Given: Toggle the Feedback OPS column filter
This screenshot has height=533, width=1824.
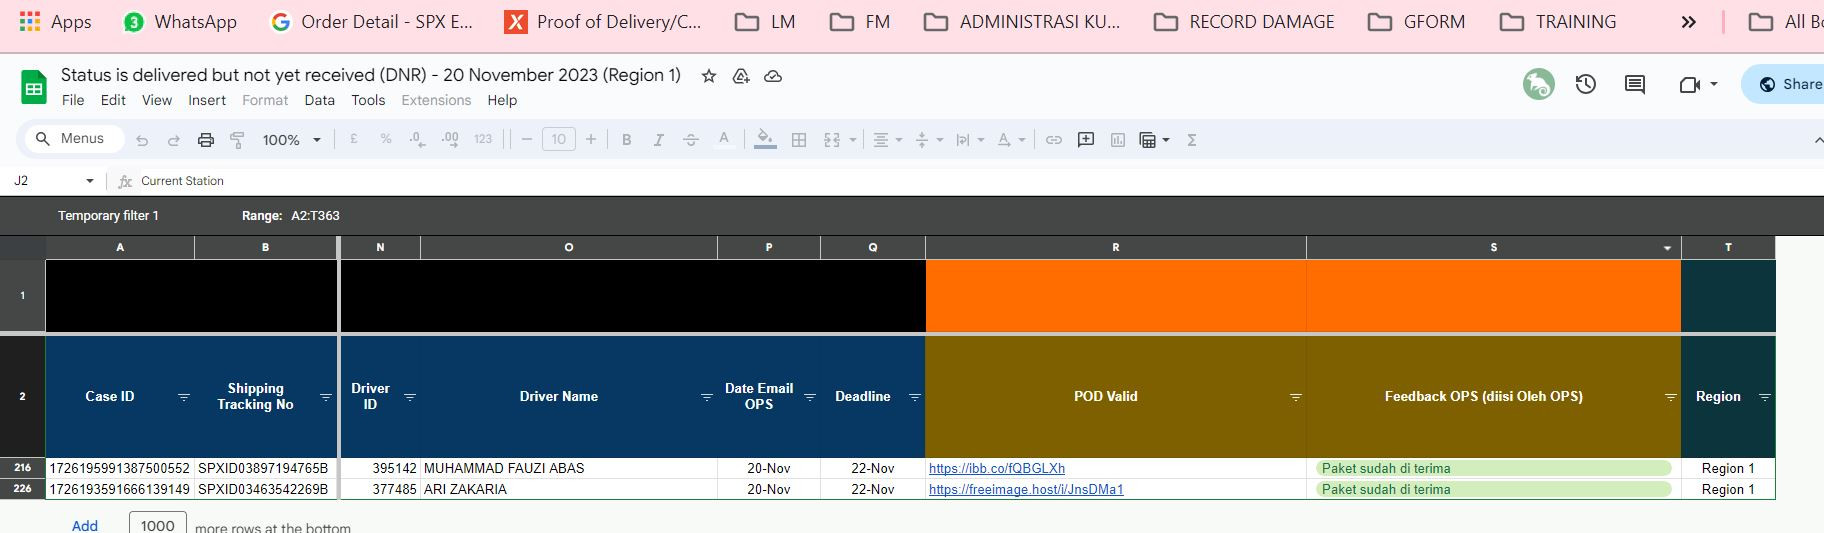Looking at the screenshot, I should pyautogui.click(x=1670, y=397).
